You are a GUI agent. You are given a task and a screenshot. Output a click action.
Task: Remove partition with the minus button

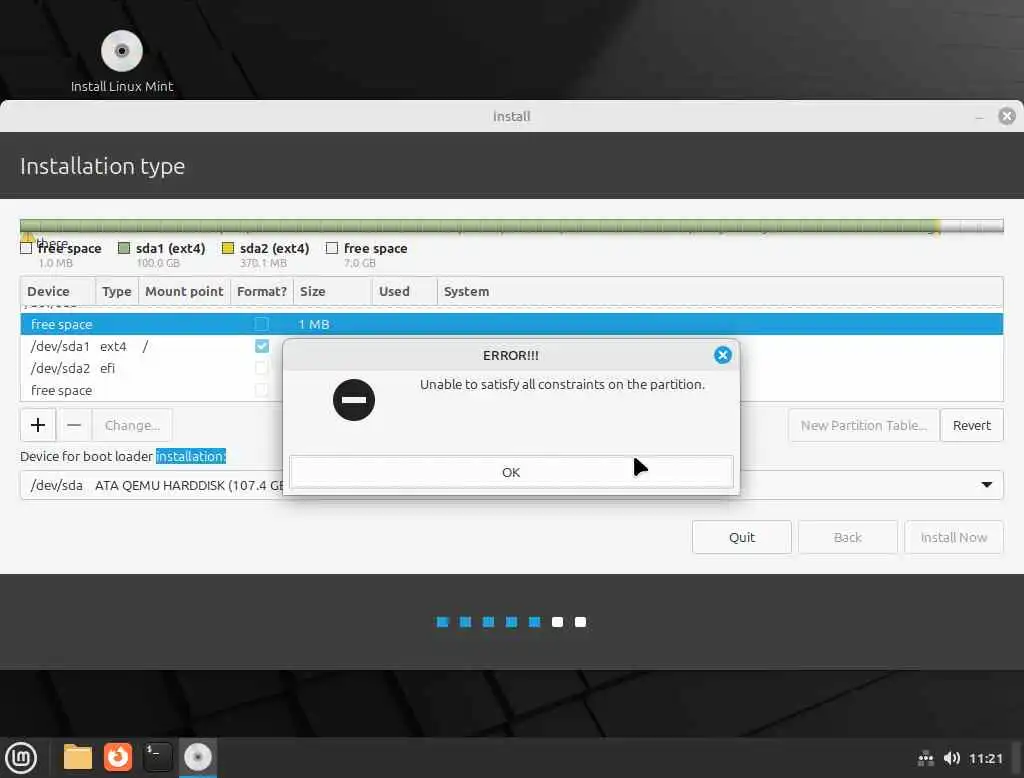[x=74, y=425]
